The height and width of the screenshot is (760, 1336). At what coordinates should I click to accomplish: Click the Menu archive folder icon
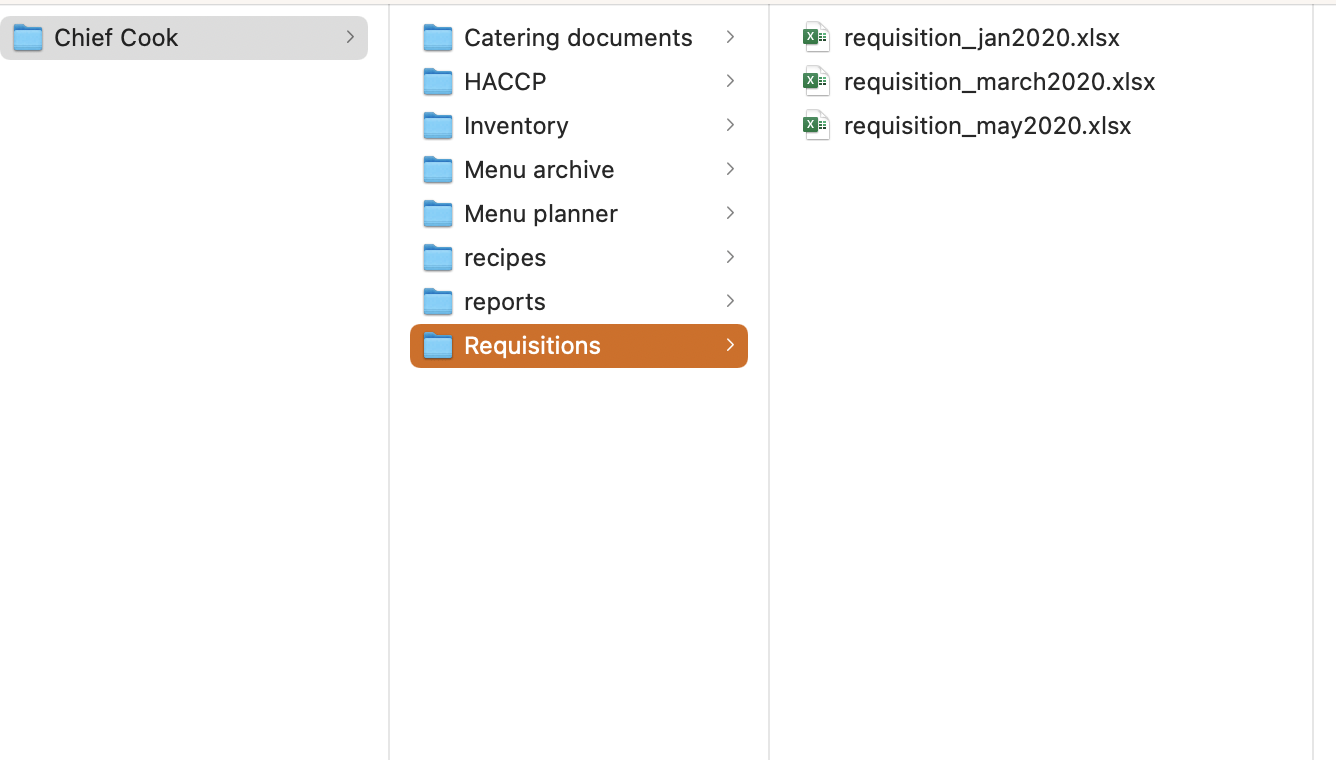(x=438, y=170)
